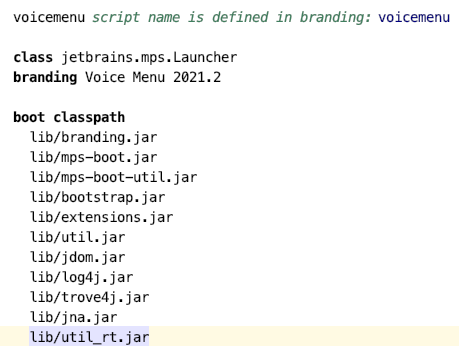Select the lib/mps-boot-util.jar entry

[113, 177]
